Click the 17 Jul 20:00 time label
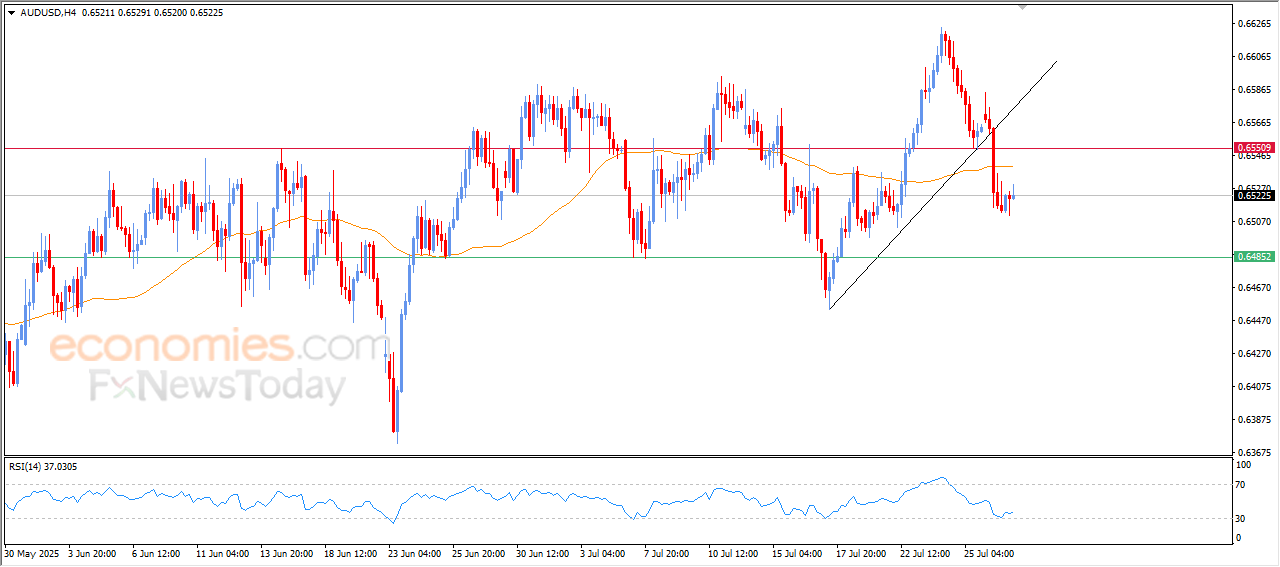This screenshot has height=567, width=1280. click(x=863, y=552)
